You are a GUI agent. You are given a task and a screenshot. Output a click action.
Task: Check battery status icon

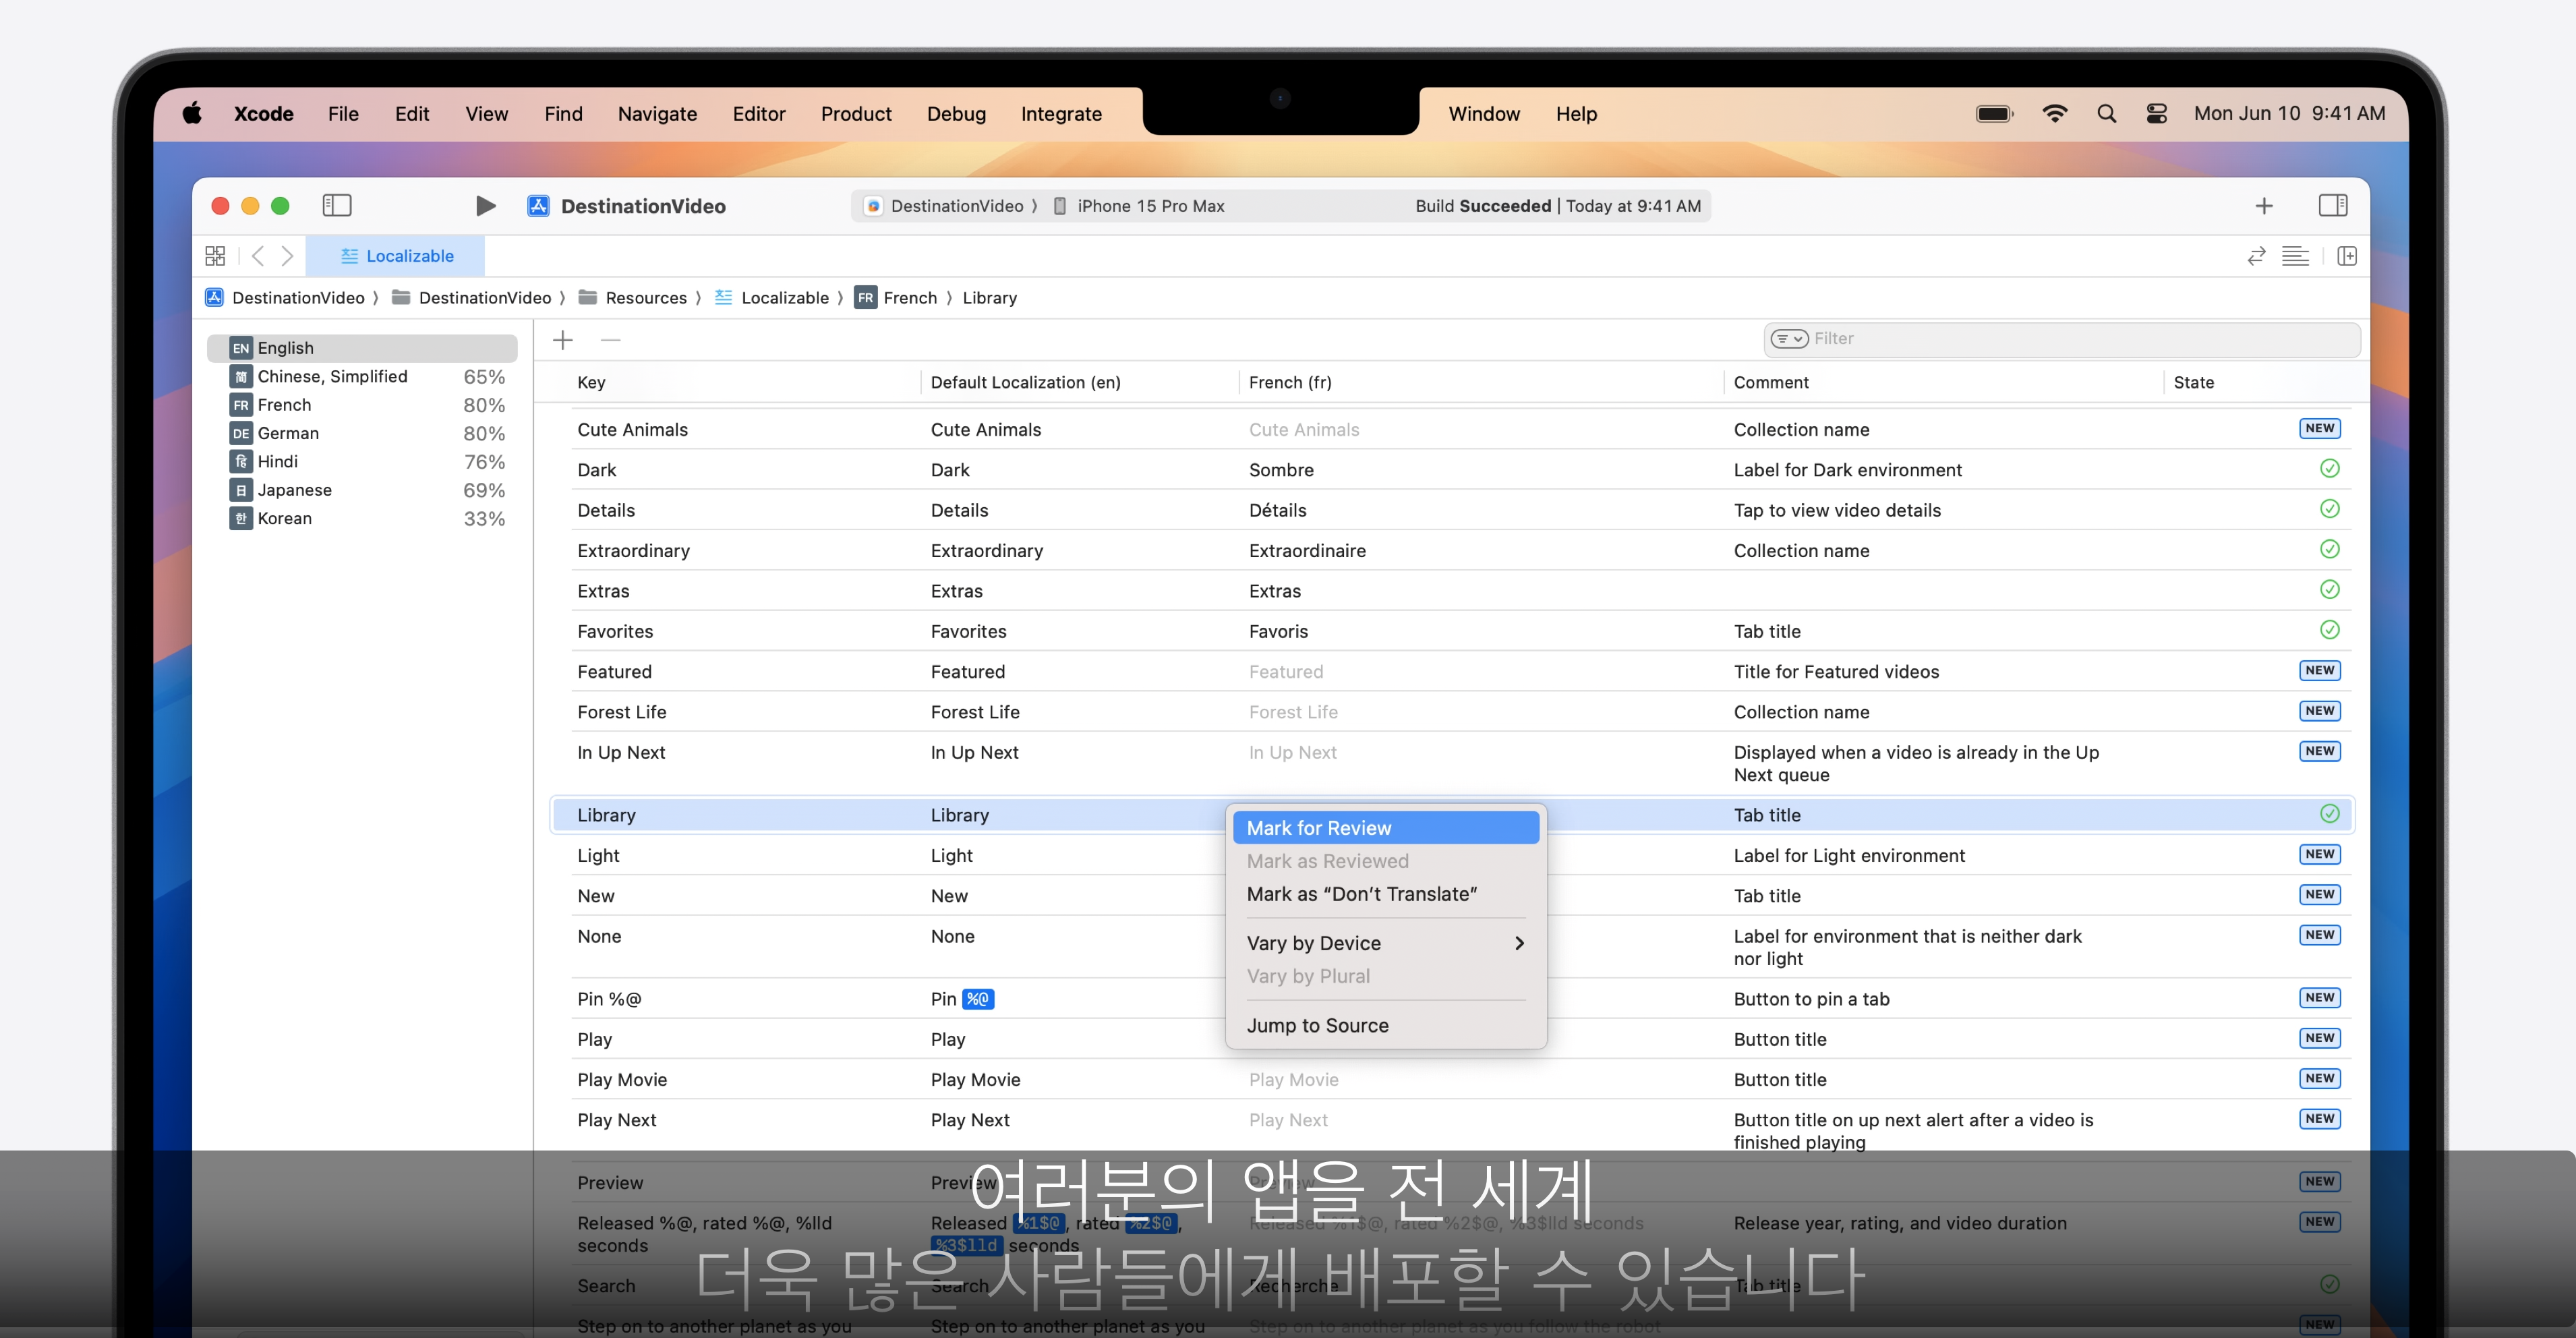coord(1994,113)
